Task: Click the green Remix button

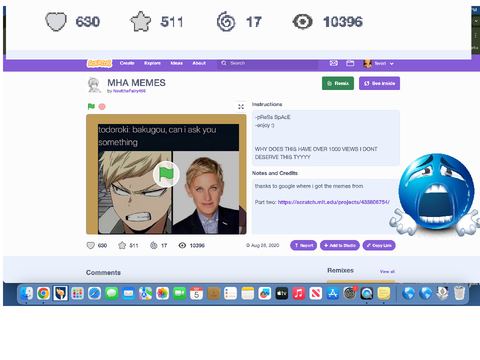Action: click(x=338, y=83)
